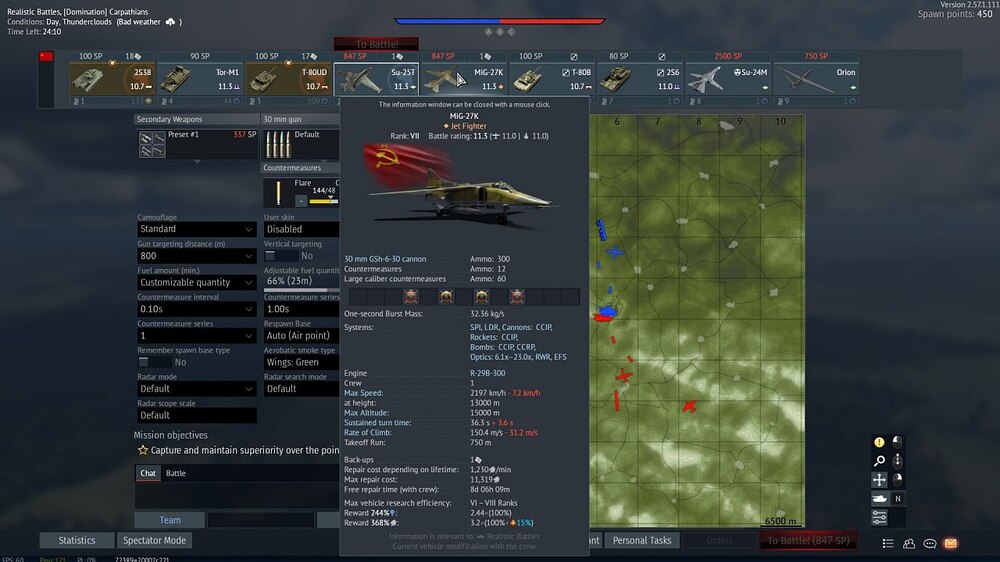Open the Countermeasure series dropdown showing 1

click(196, 336)
